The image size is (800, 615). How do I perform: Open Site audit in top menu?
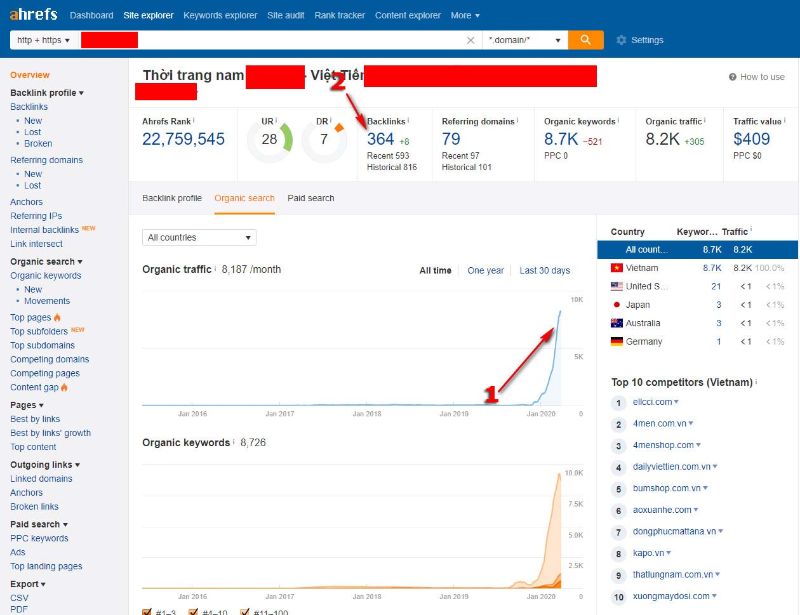285,15
